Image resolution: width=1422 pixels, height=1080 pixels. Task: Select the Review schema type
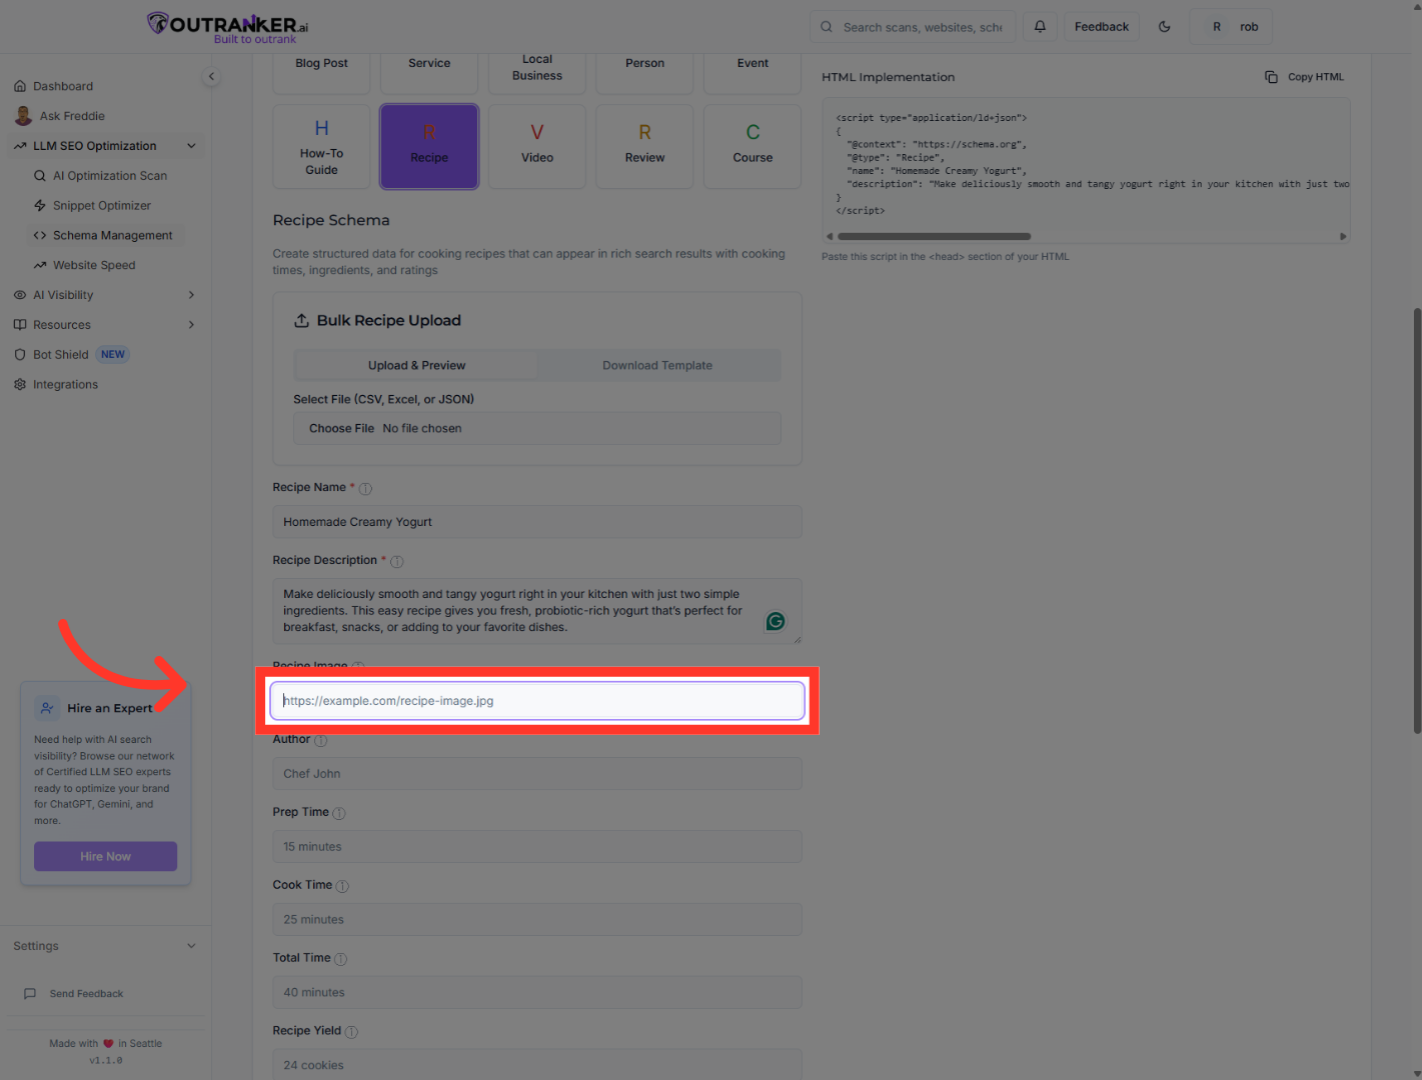[x=645, y=146]
